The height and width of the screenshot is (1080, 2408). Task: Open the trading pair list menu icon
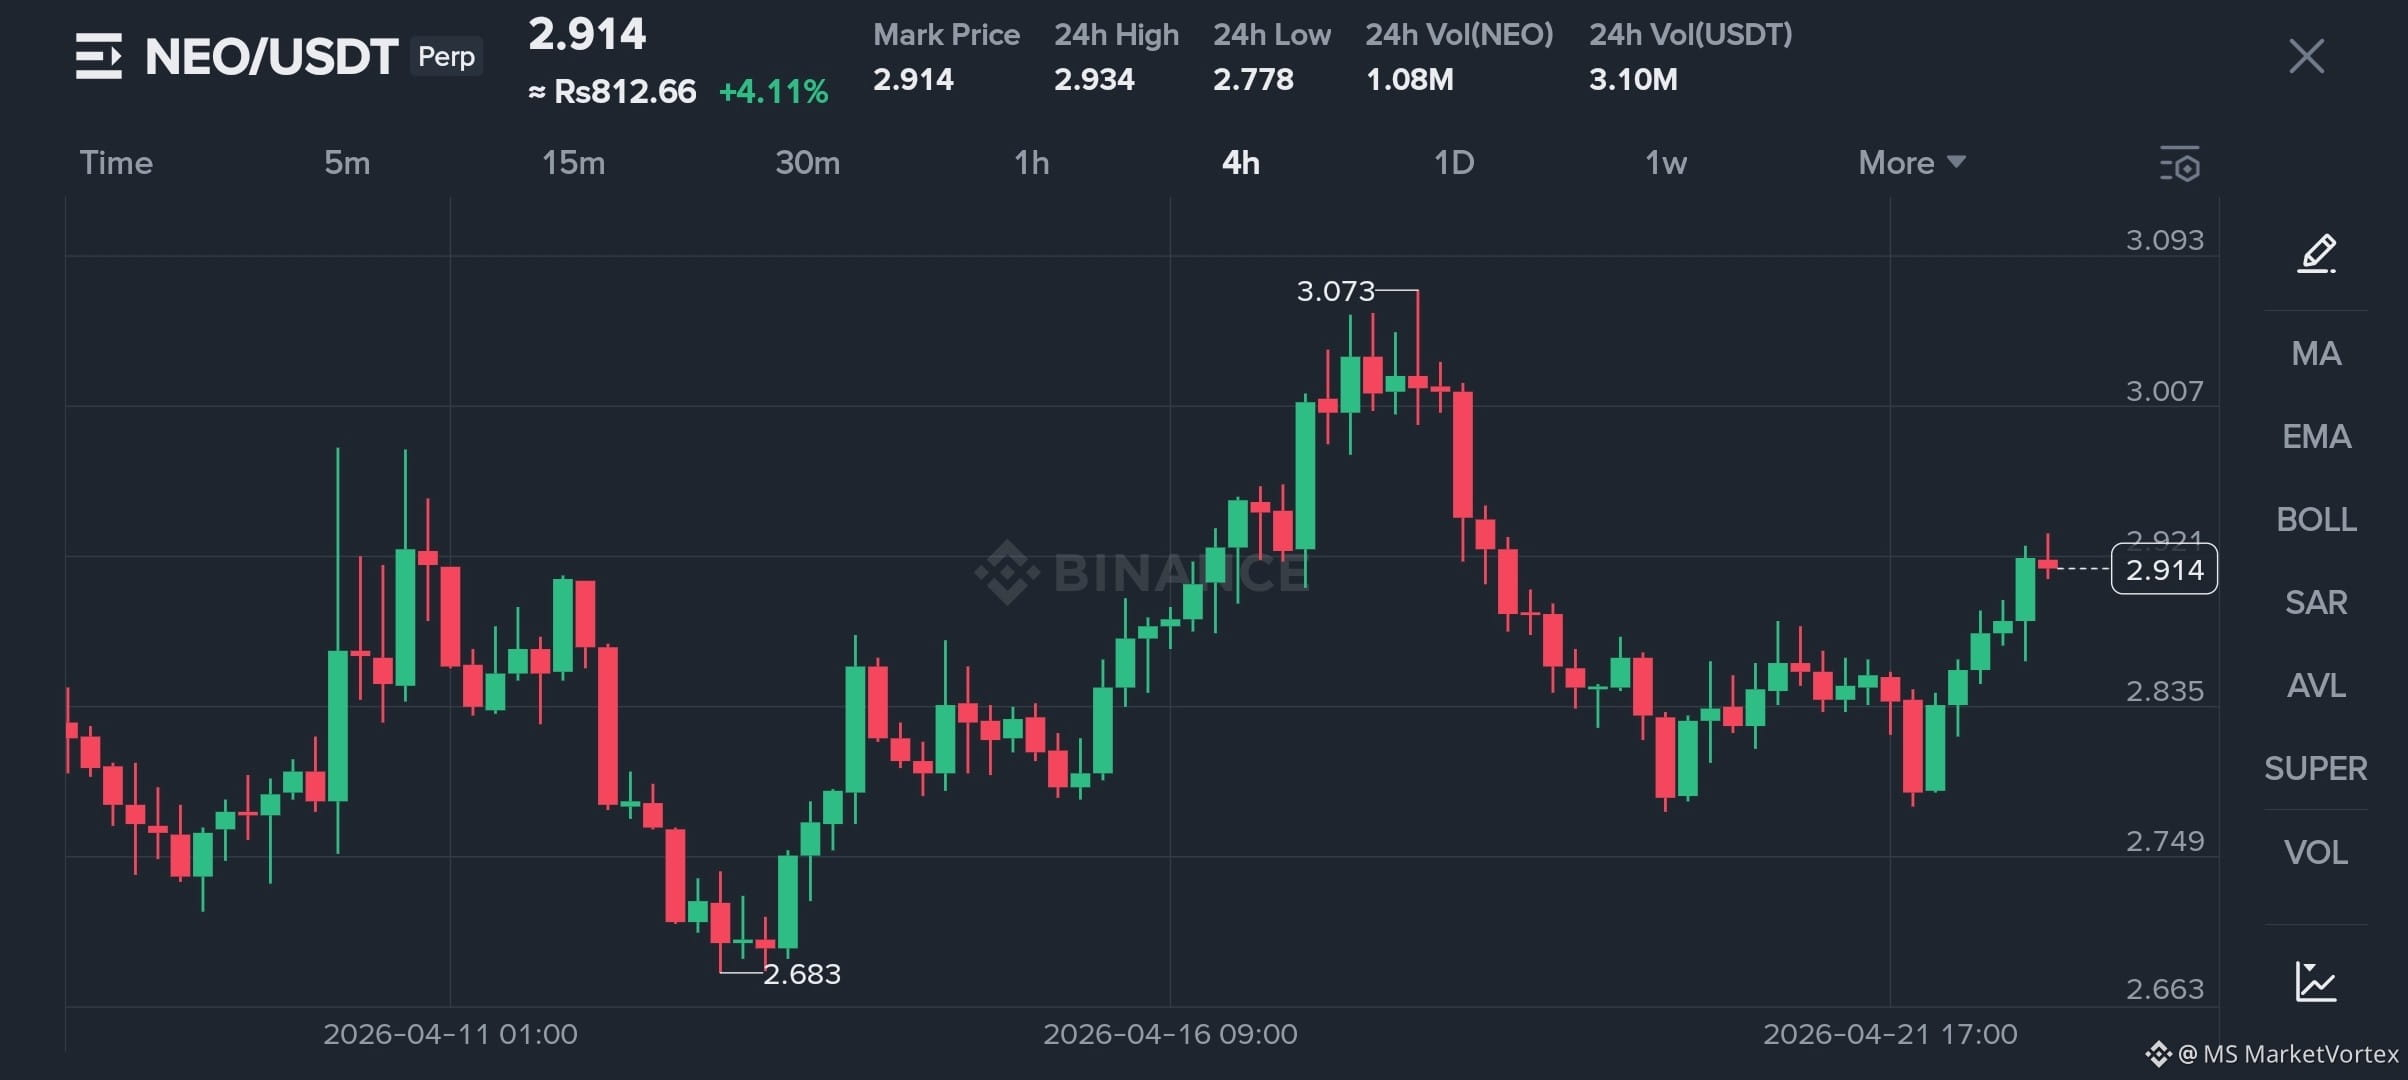(98, 56)
